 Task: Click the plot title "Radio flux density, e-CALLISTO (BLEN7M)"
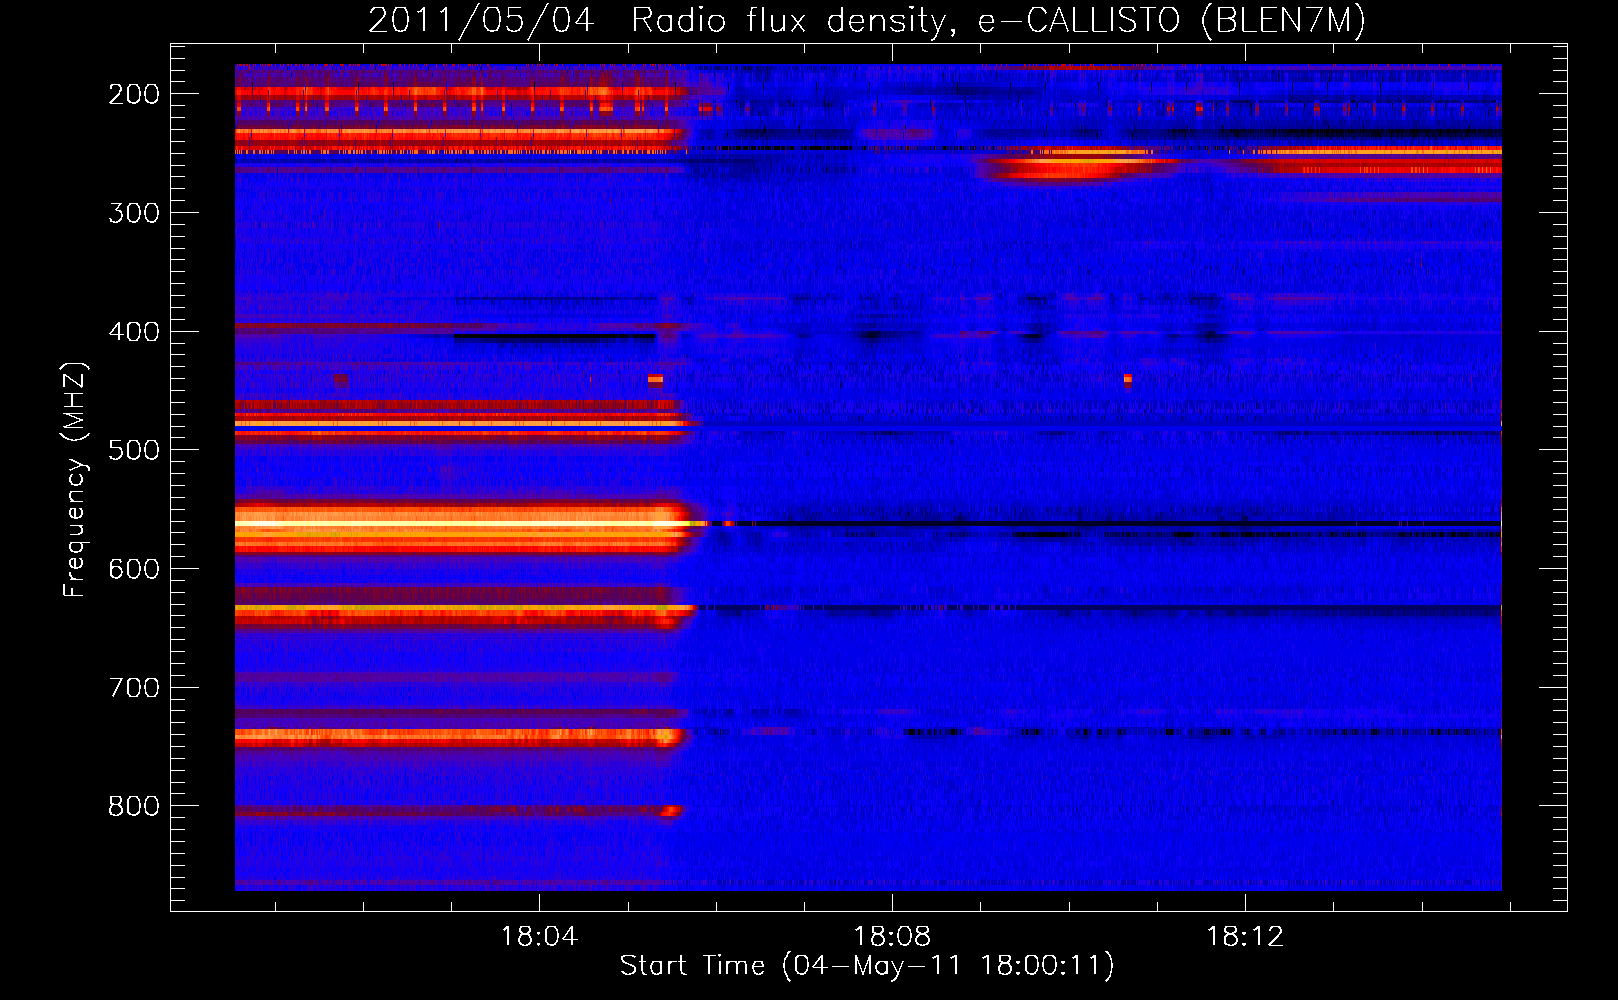(x=998, y=20)
